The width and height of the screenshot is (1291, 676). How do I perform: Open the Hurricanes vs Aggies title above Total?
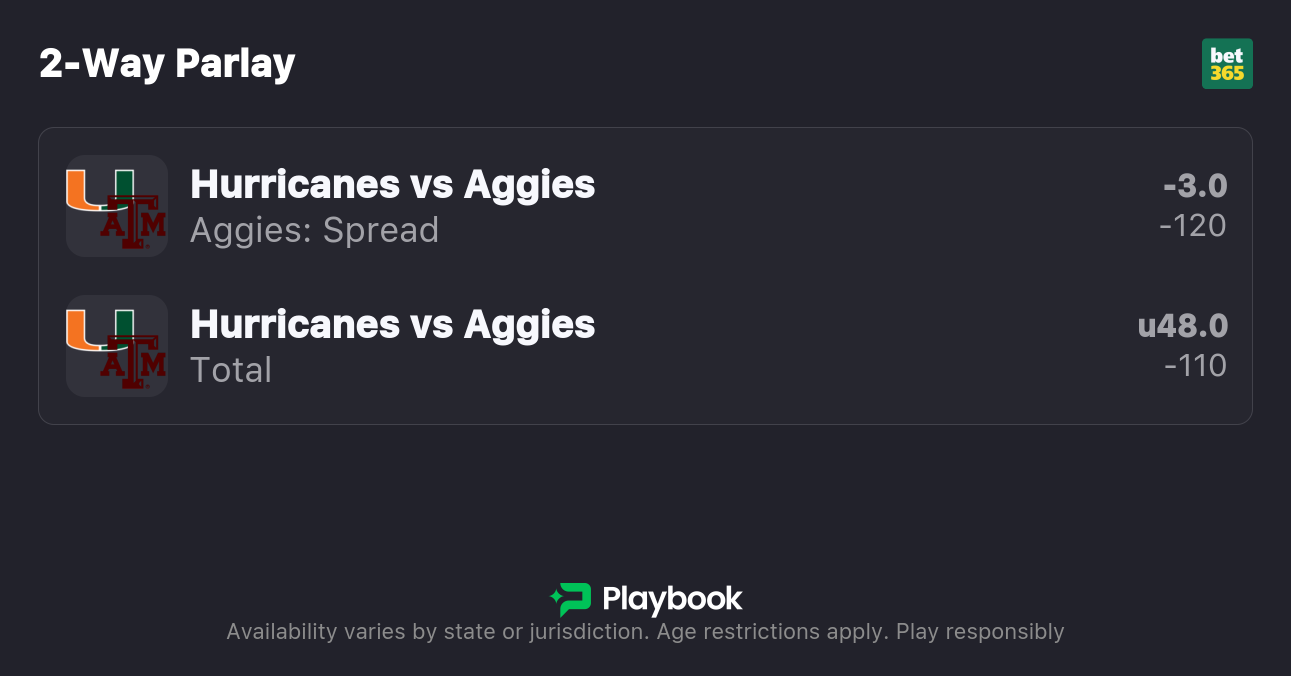(392, 324)
